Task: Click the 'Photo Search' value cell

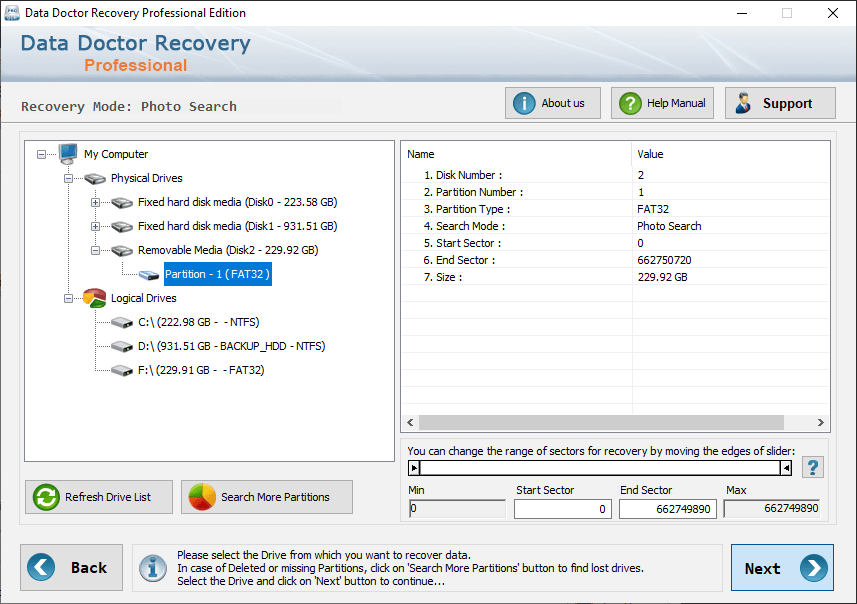Action: tap(669, 226)
